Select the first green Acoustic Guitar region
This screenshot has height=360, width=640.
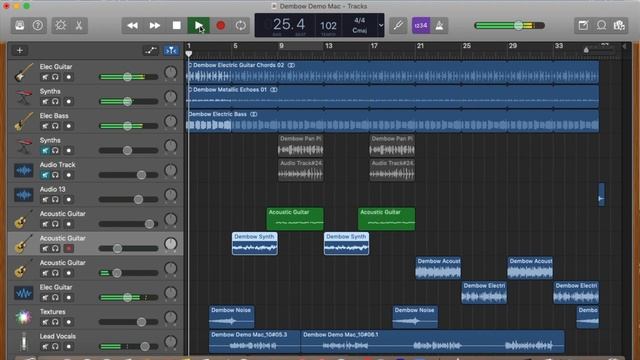(295, 219)
